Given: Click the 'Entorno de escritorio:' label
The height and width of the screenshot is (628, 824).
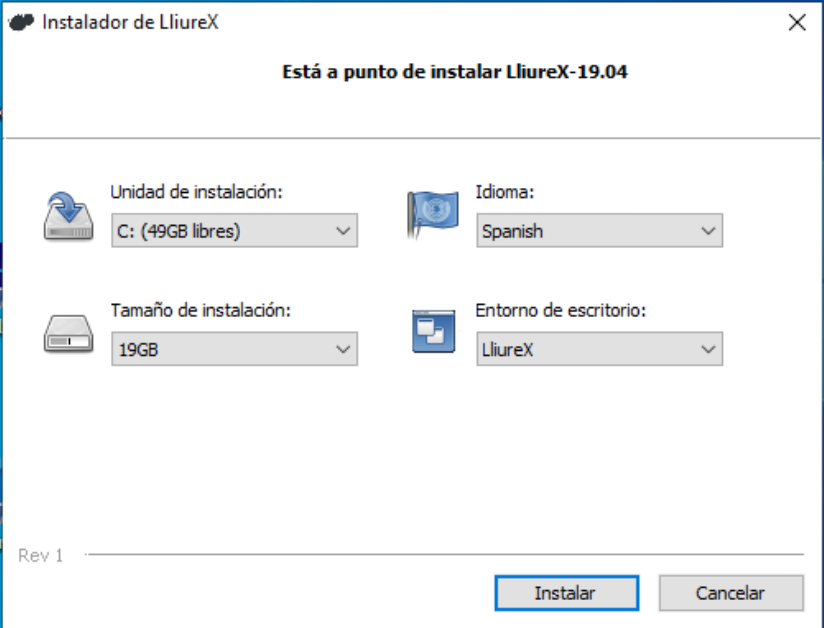Looking at the screenshot, I should (561, 310).
